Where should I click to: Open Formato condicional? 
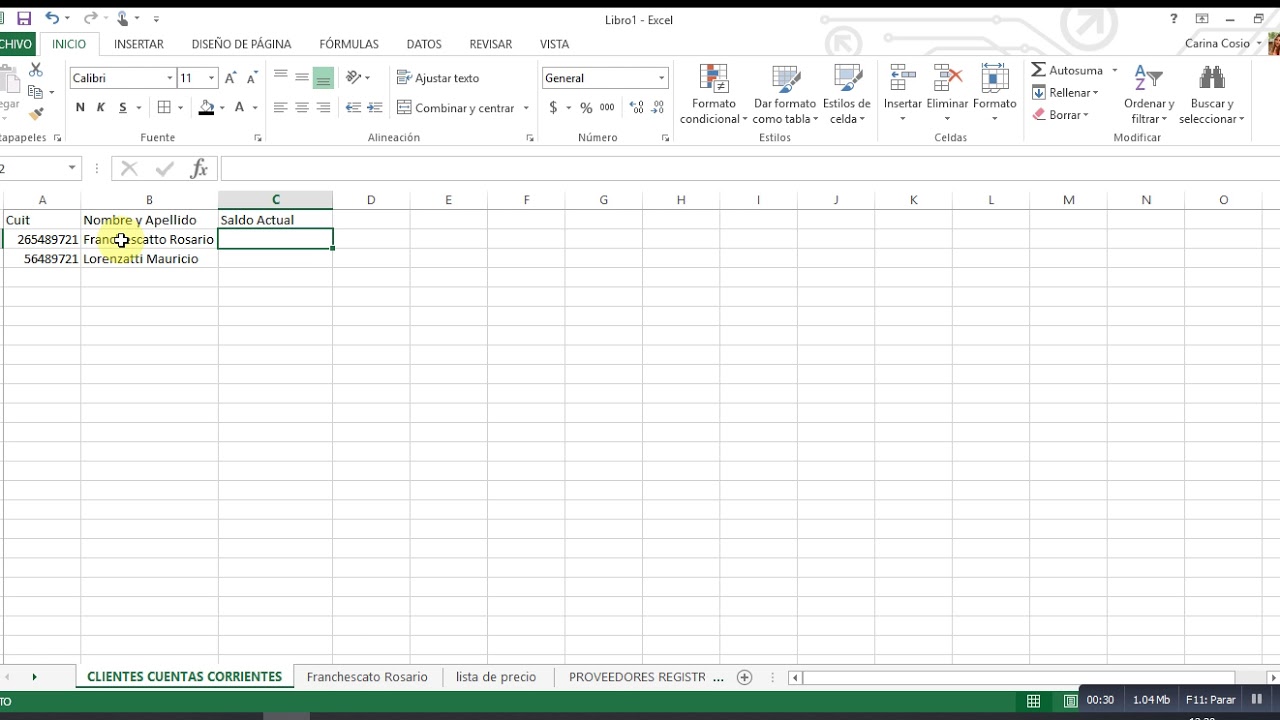714,95
